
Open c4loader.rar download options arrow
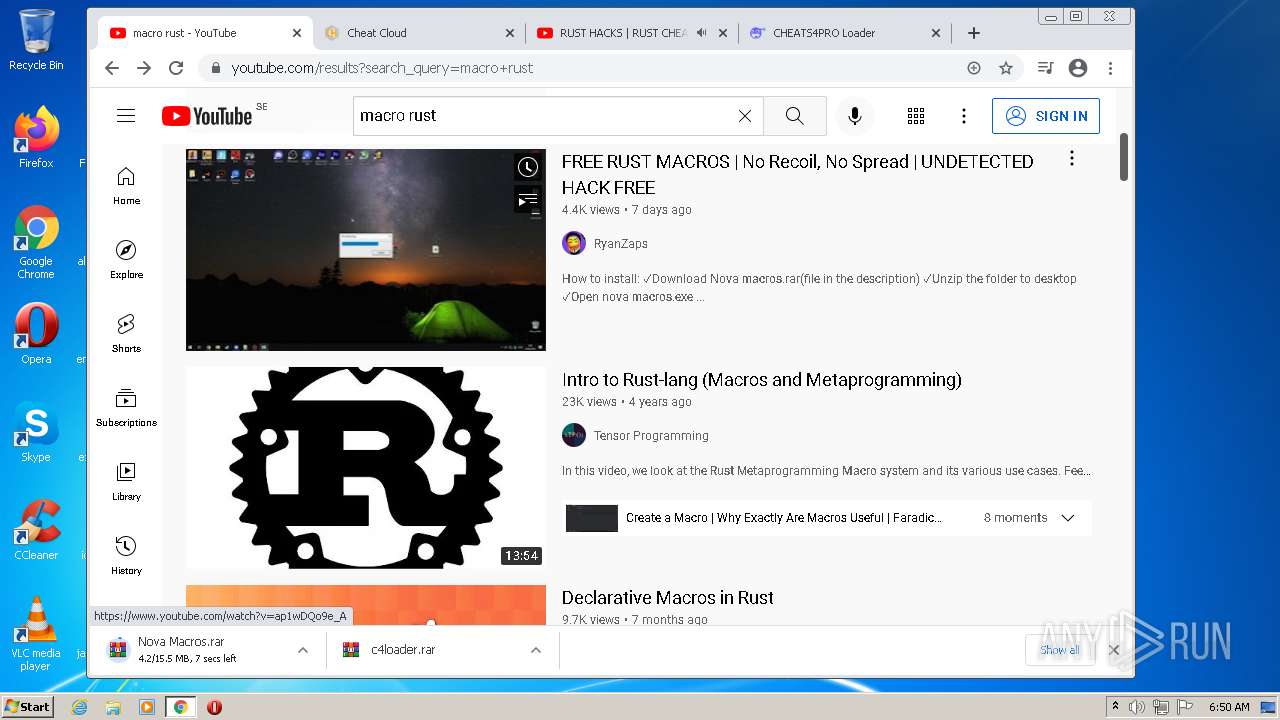click(x=536, y=650)
